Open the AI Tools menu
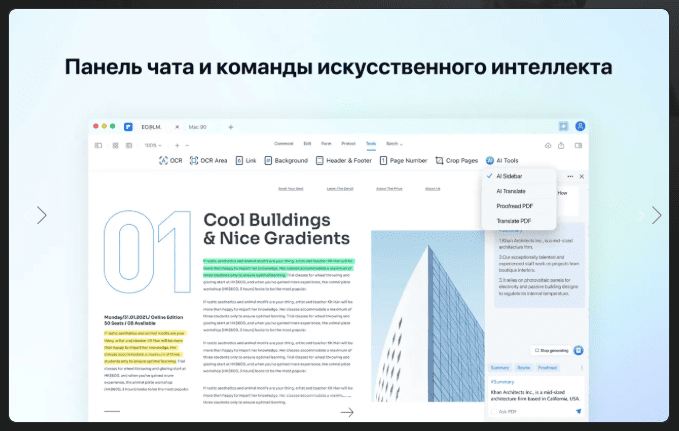 click(x=502, y=161)
